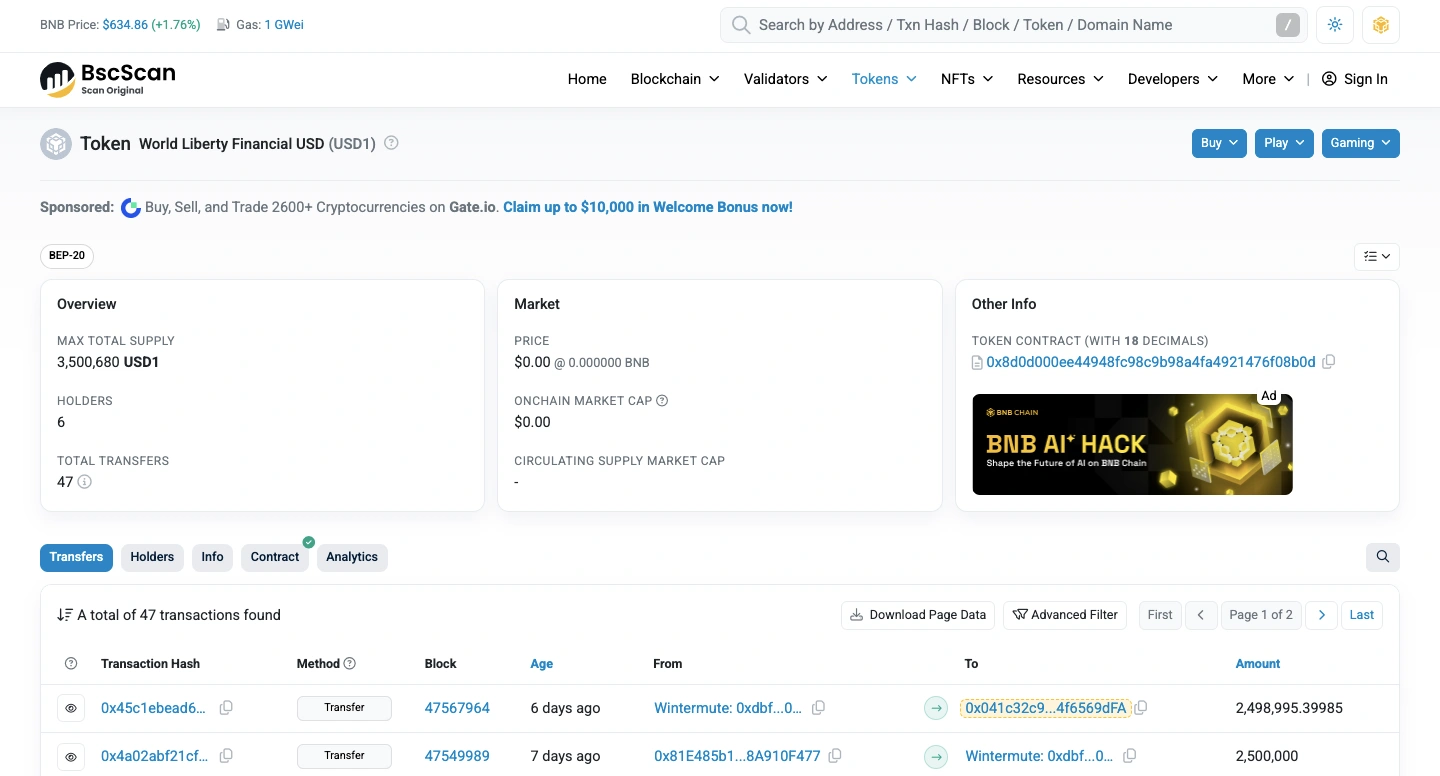Click help icon beside Method column header

[350, 664]
